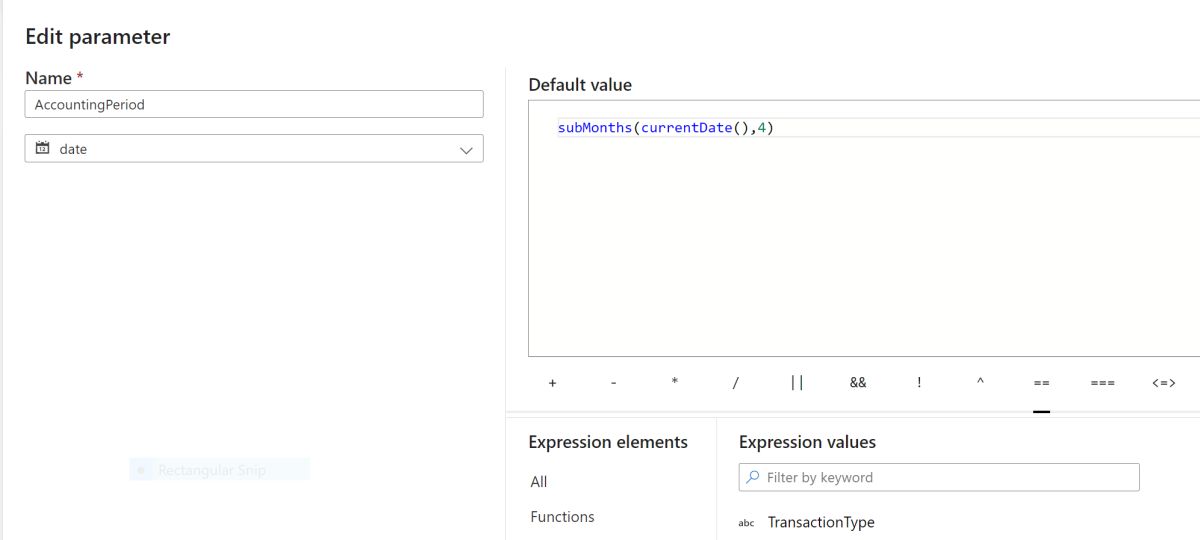
Task: Insert the divide operator
Action: pos(735,383)
